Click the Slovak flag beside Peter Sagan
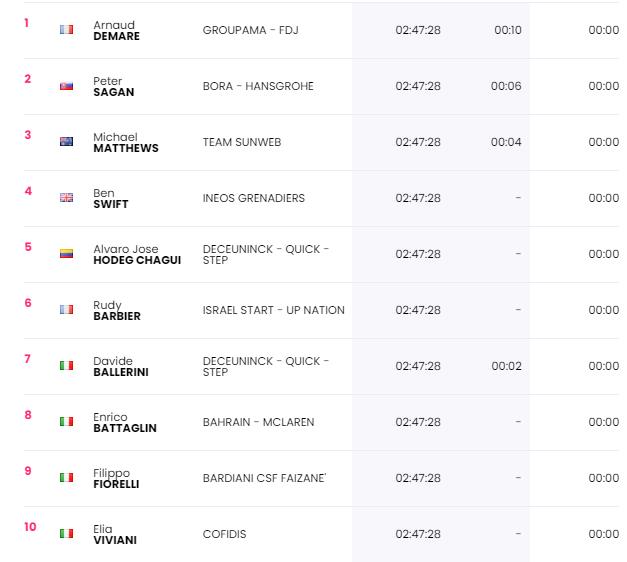This screenshot has width=627, height=562. click(x=66, y=86)
